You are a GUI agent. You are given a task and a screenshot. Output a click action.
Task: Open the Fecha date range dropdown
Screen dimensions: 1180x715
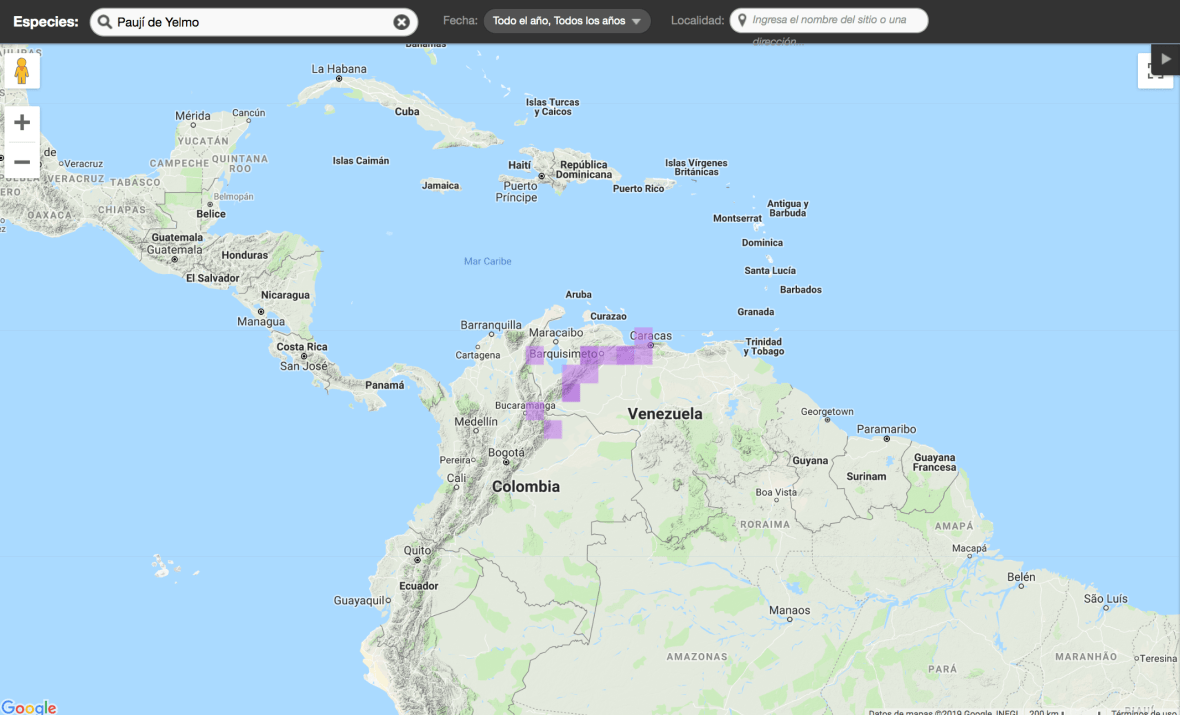coord(567,21)
